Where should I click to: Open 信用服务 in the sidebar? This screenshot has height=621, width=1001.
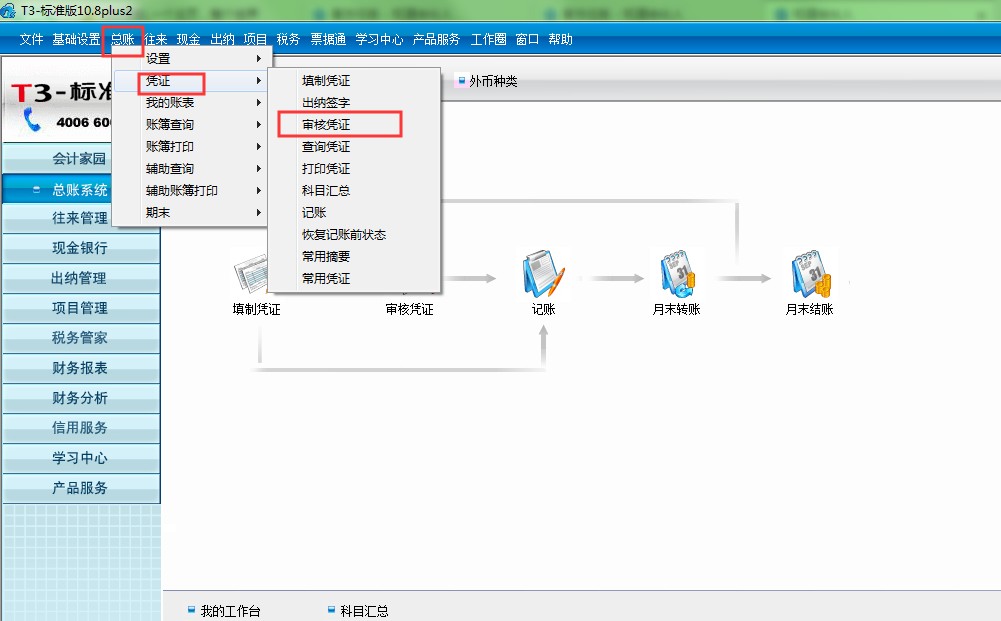tap(80, 428)
